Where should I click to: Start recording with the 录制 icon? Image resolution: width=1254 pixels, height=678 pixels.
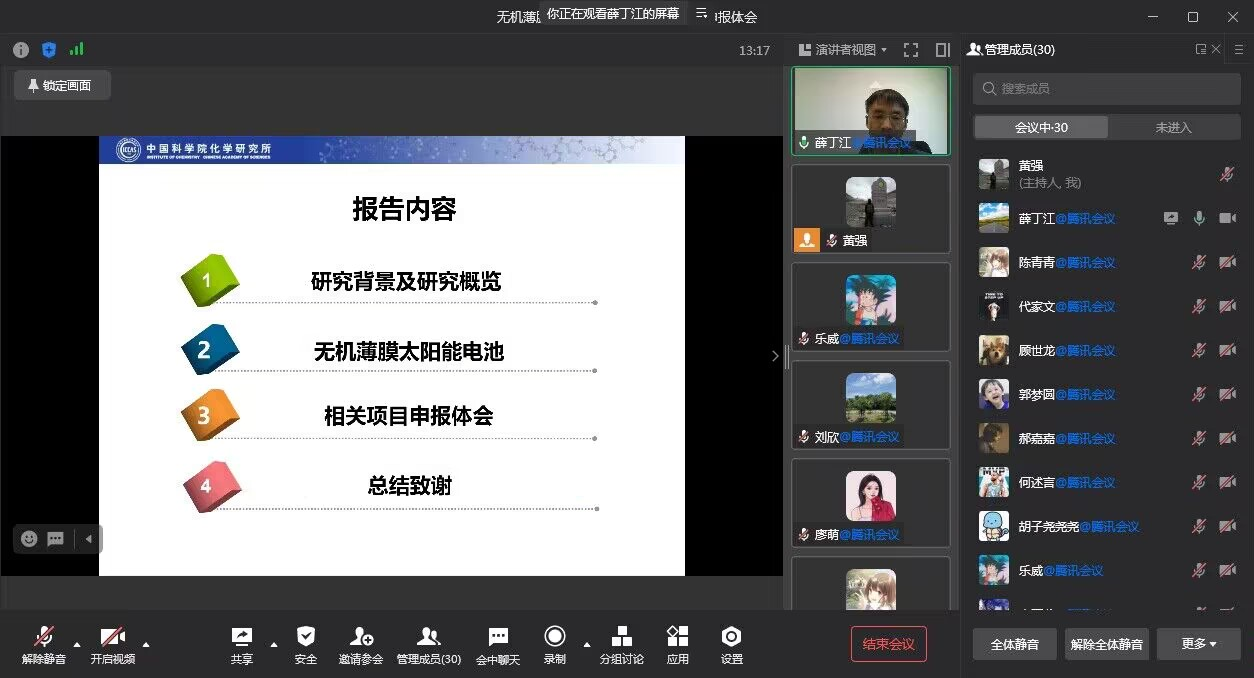tap(555, 637)
